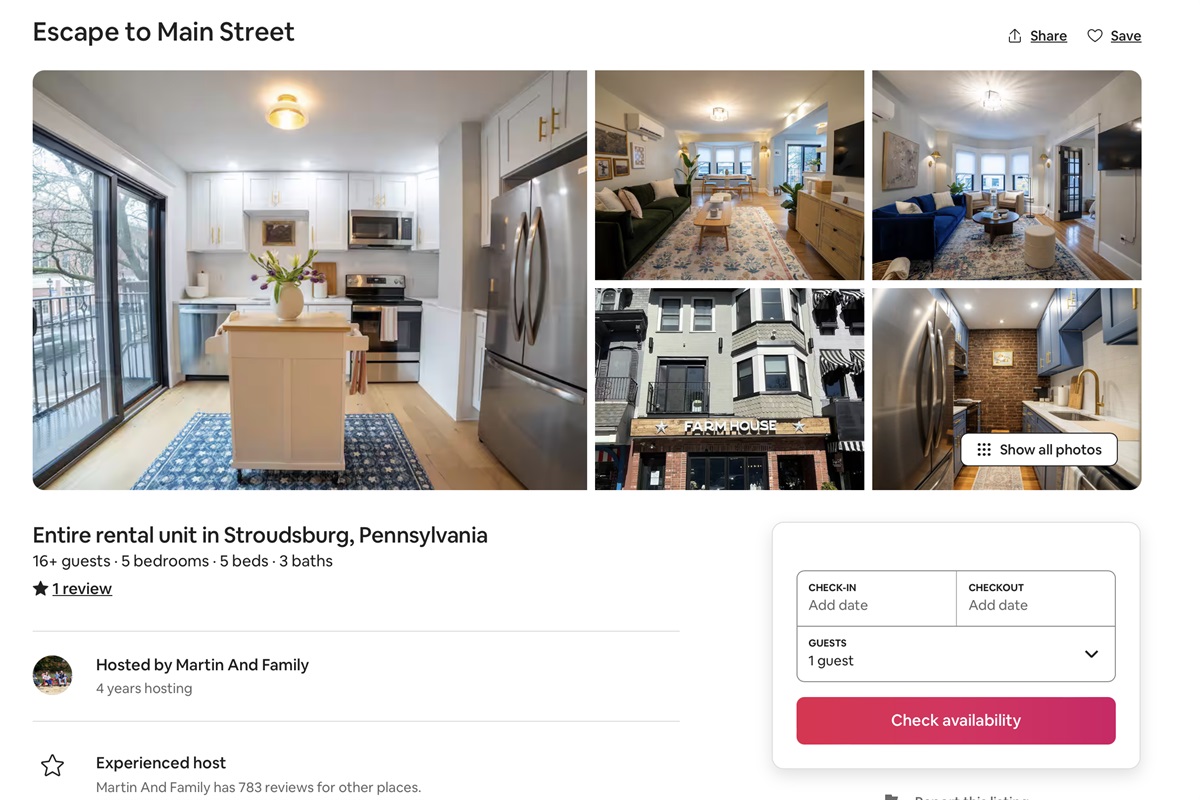
Task: Click the Experienced host star icon
Action: tap(52, 766)
